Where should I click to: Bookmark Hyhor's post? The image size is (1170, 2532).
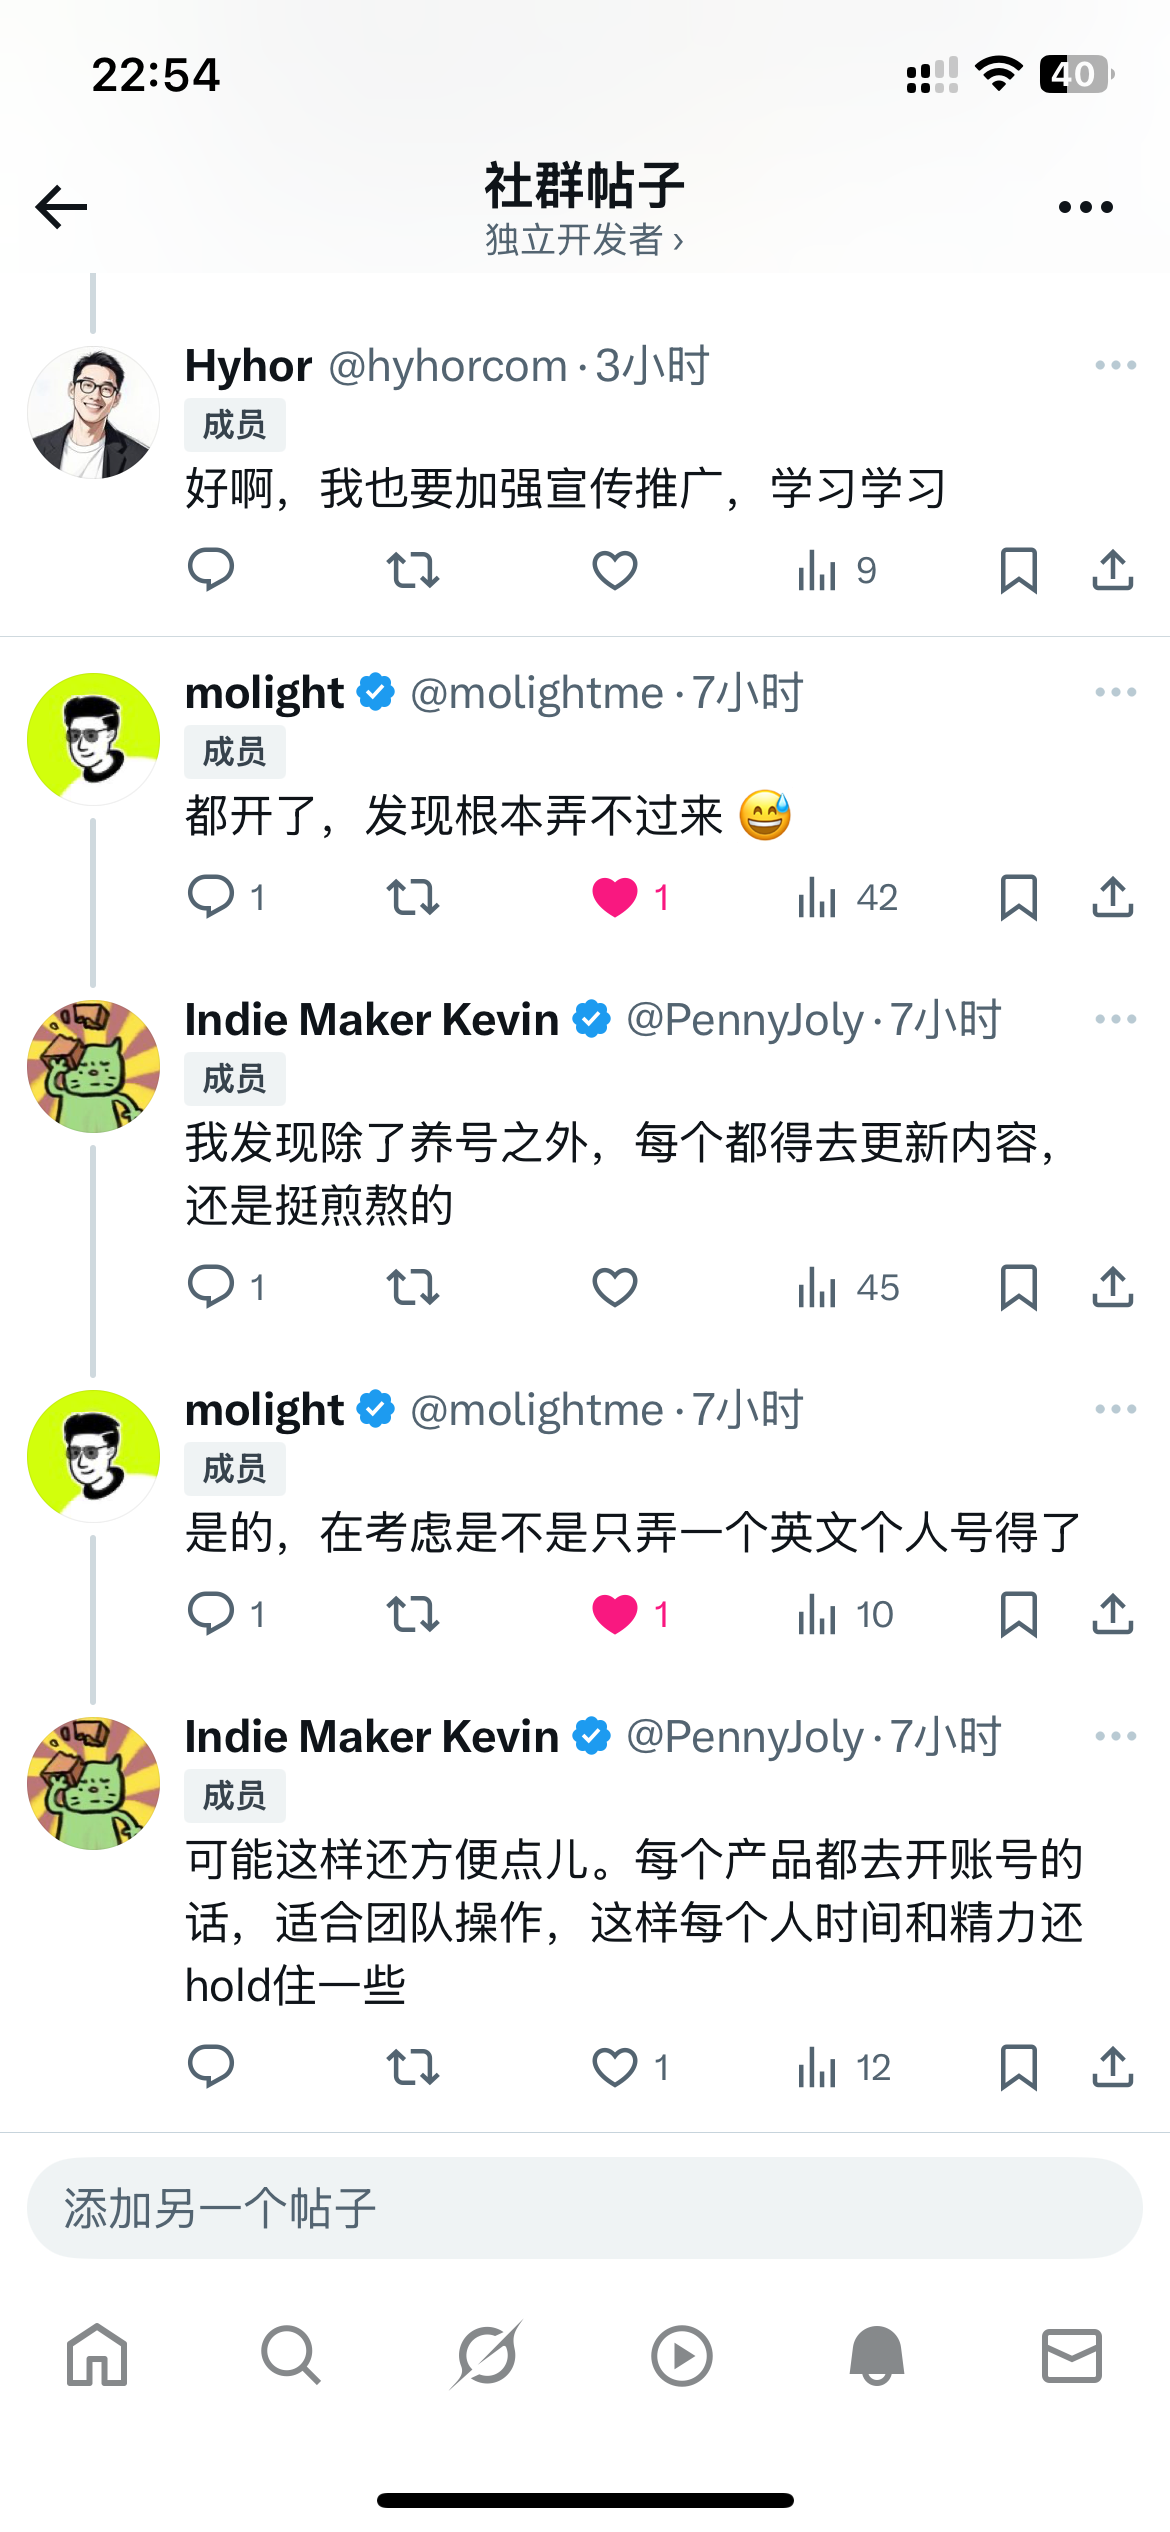coord(1018,570)
